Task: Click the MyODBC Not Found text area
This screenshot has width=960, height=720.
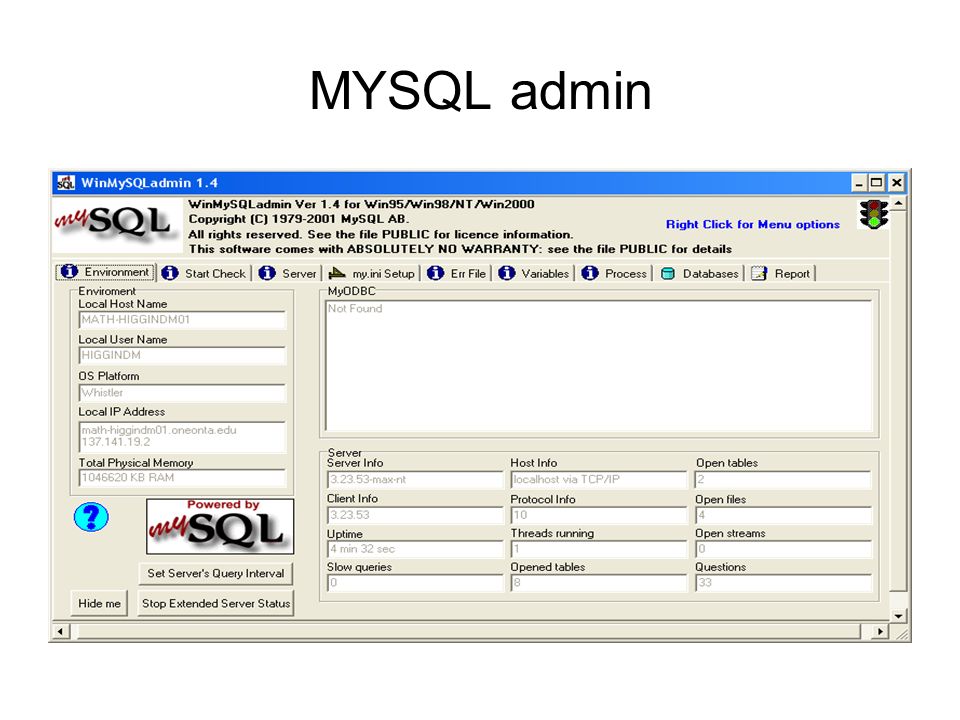Action: point(599,366)
